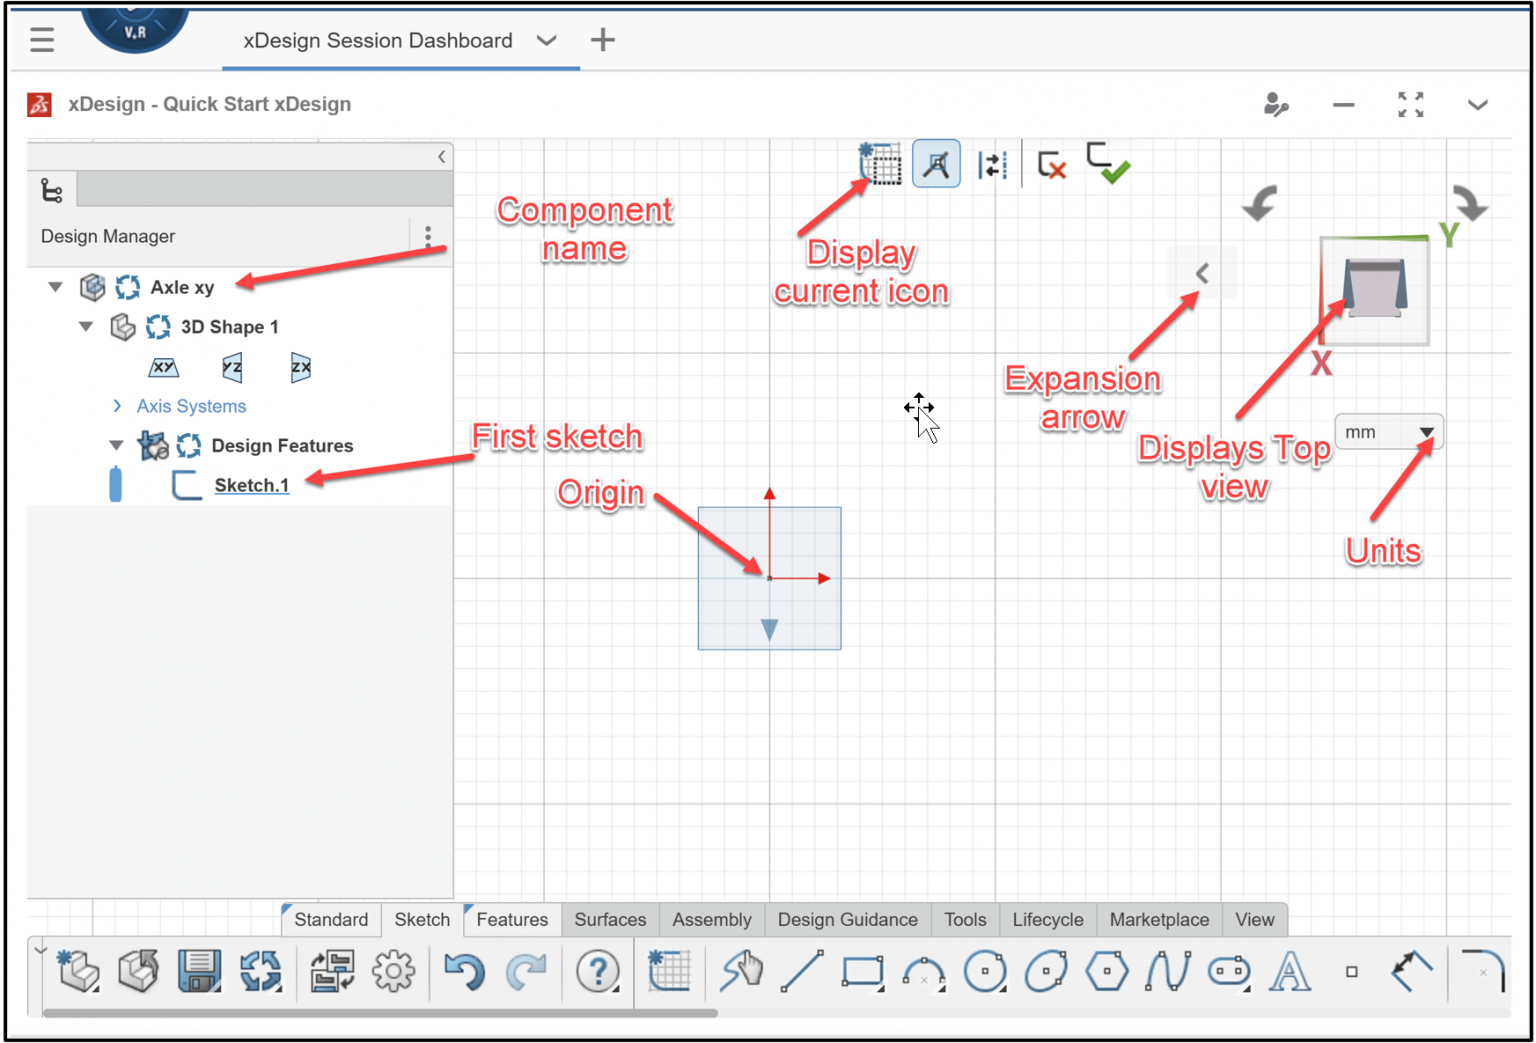Open the xDesign Session Dashboard tab dropdown
Screen dimensions: 1536x1043
(547, 41)
